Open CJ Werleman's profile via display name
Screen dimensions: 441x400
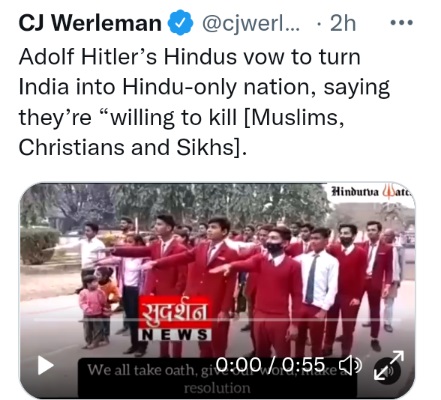(90, 23)
